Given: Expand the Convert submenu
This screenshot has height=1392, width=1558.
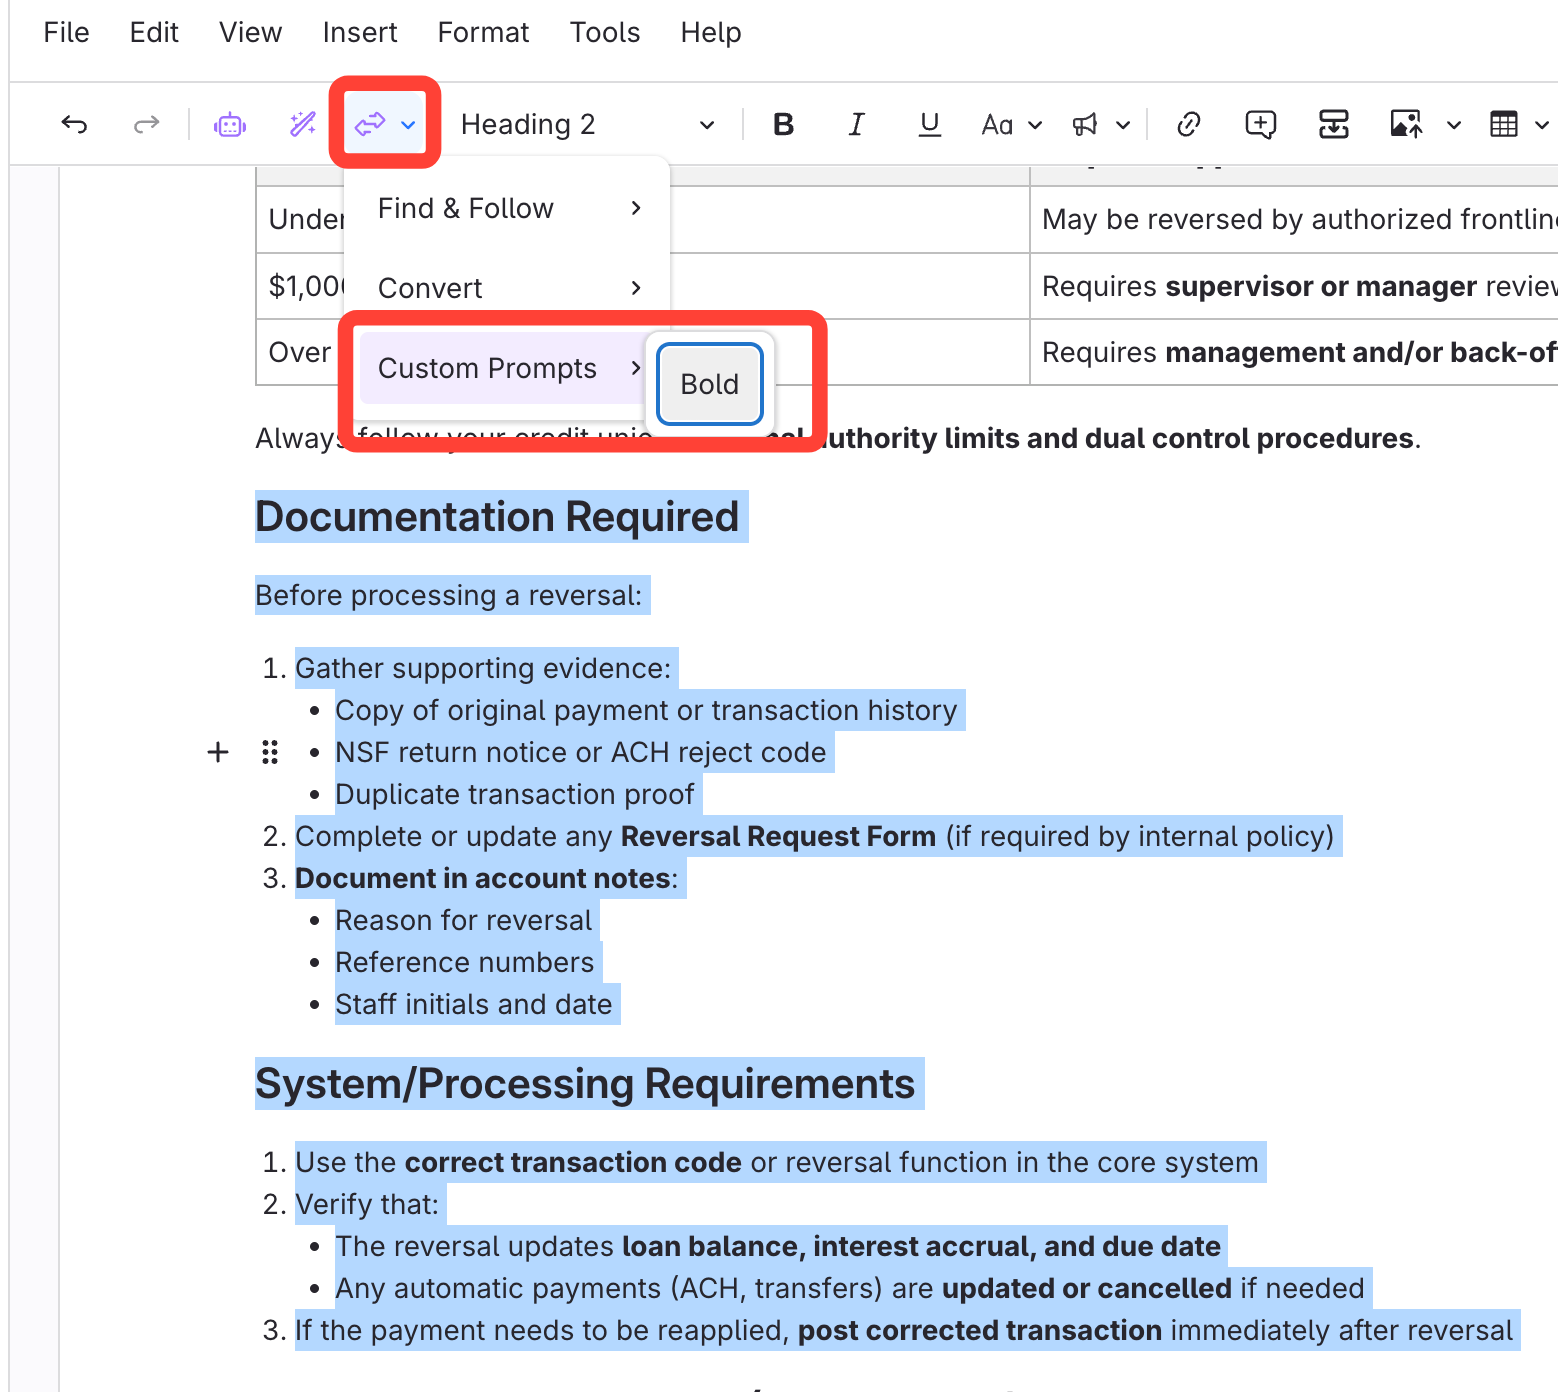Looking at the screenshot, I should (x=507, y=288).
